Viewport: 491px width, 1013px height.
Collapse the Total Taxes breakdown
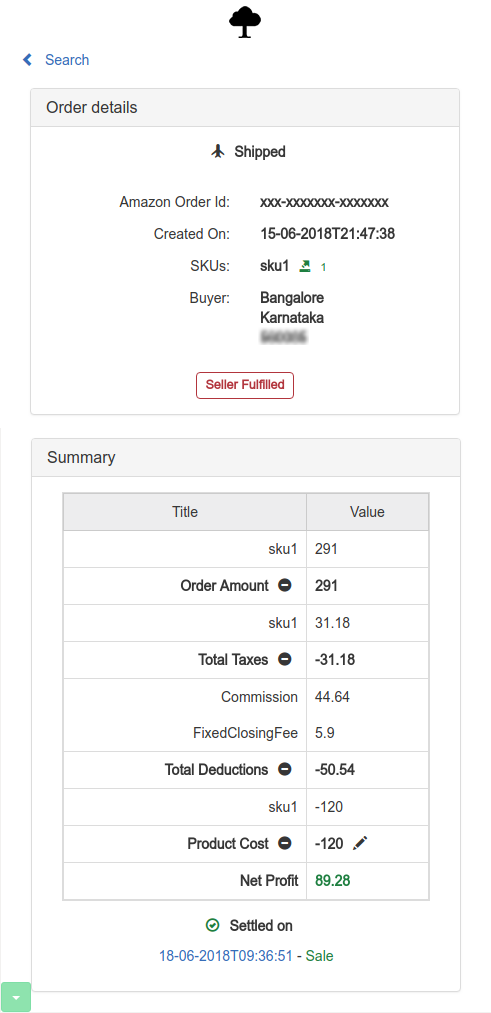point(284,660)
